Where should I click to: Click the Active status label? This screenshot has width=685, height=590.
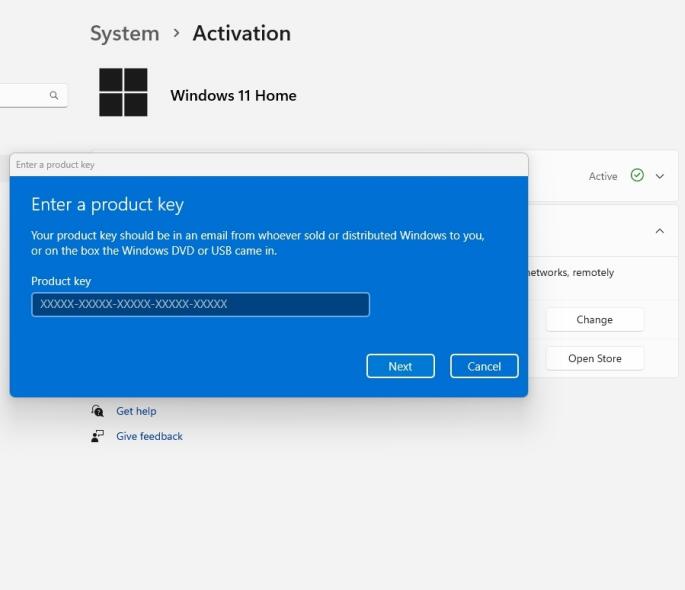tap(603, 176)
